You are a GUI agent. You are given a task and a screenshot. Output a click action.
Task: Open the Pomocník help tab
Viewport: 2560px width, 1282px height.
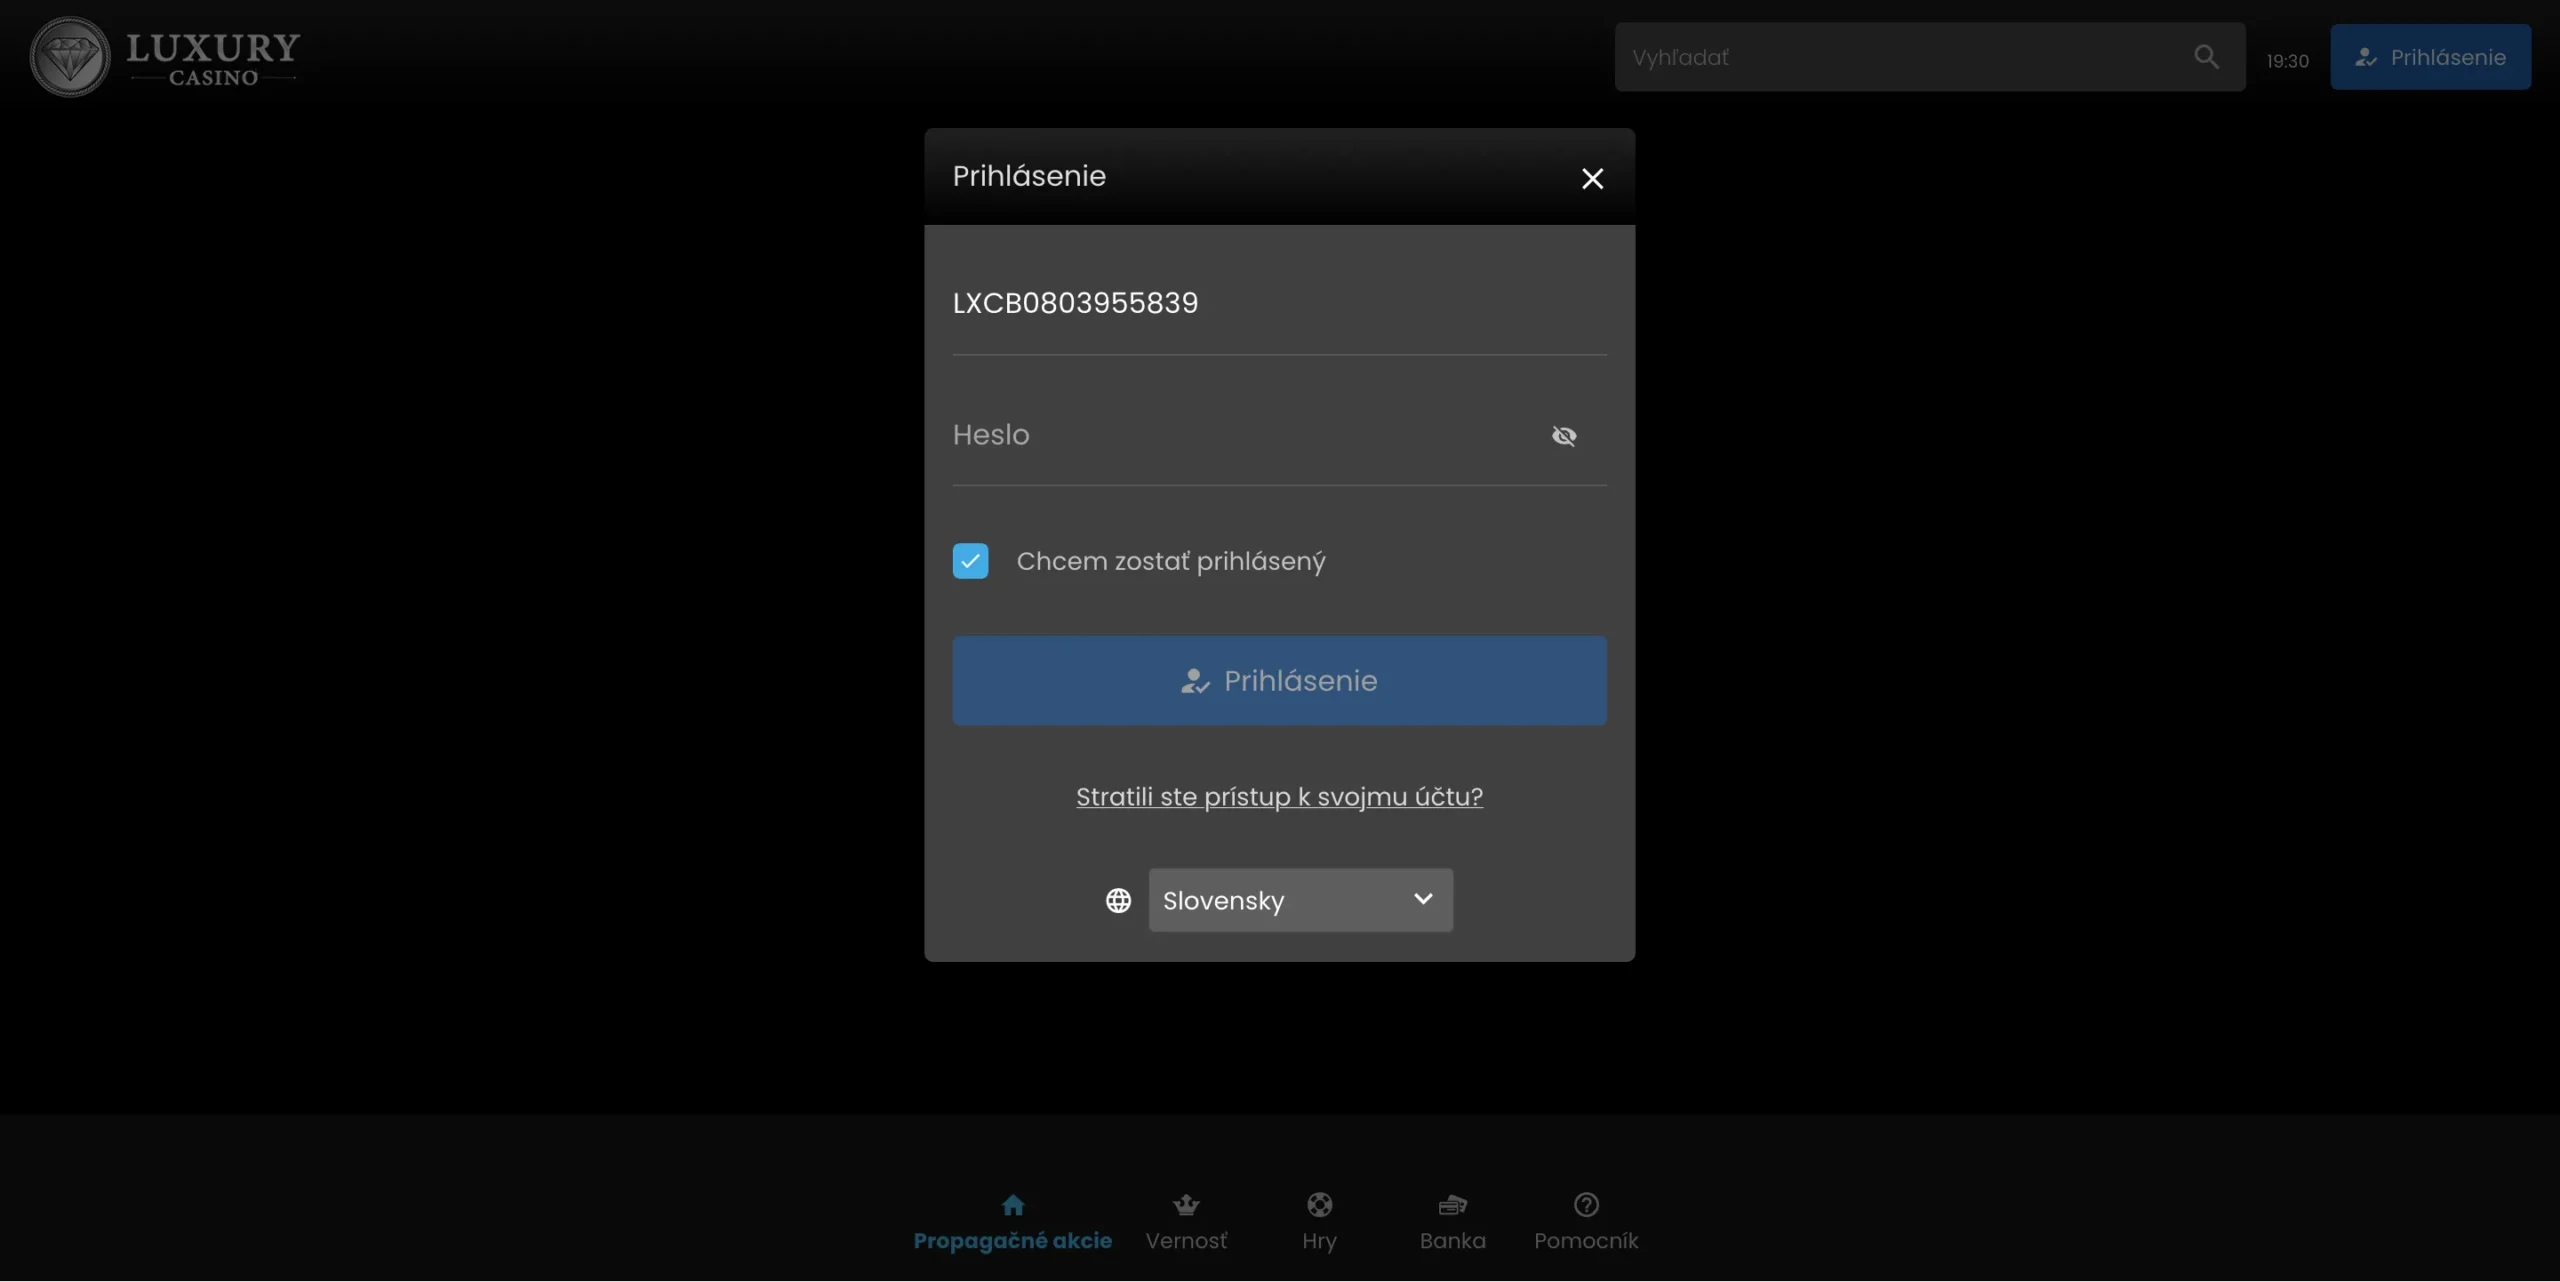pyautogui.click(x=1586, y=1222)
